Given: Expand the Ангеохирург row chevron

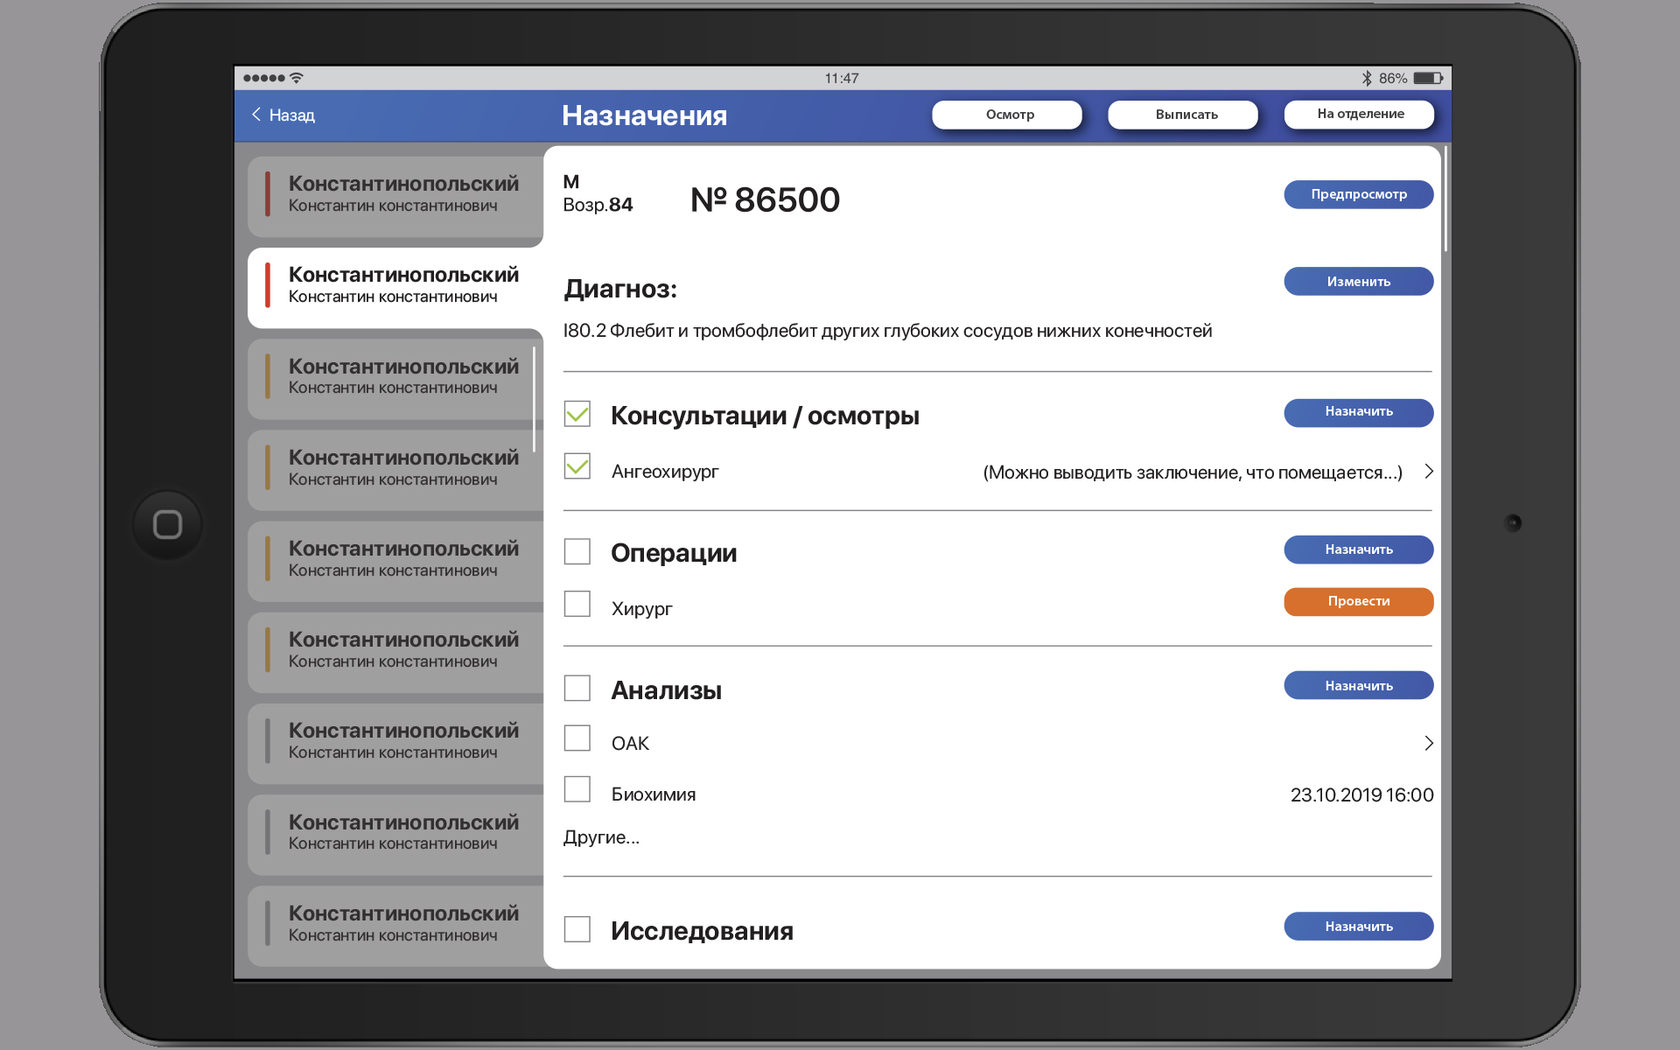Looking at the screenshot, I should tap(1428, 471).
